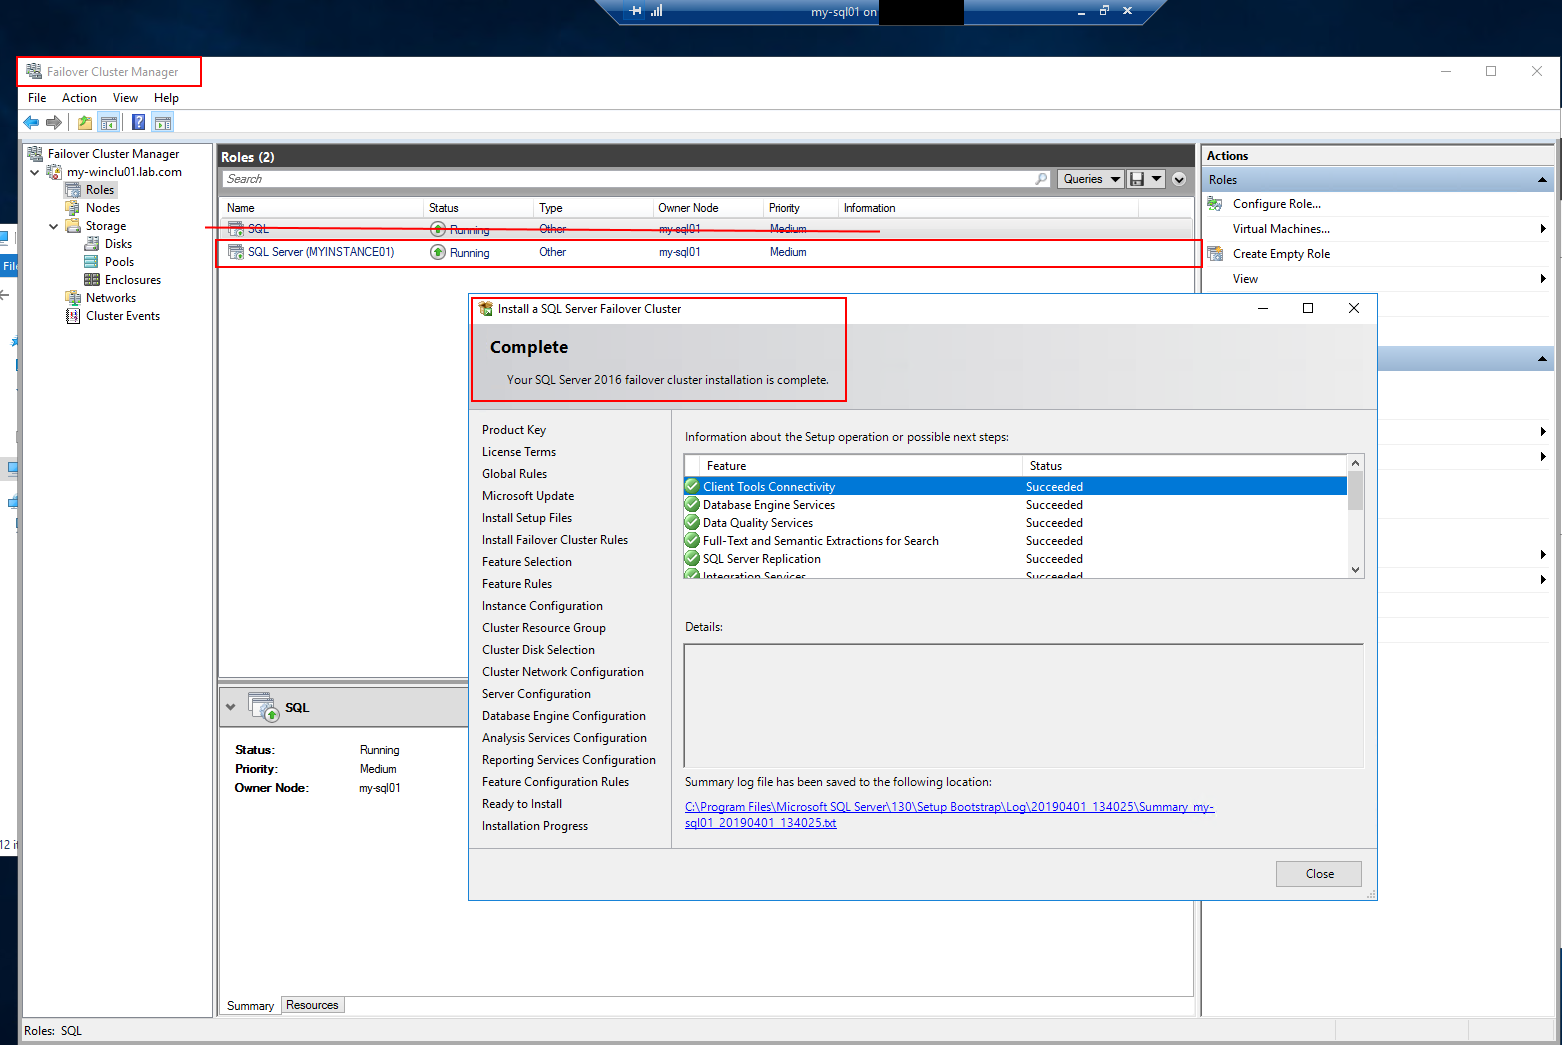Screen dimensions: 1562x1045
Task: Open the Action menu
Action: [x=79, y=98]
